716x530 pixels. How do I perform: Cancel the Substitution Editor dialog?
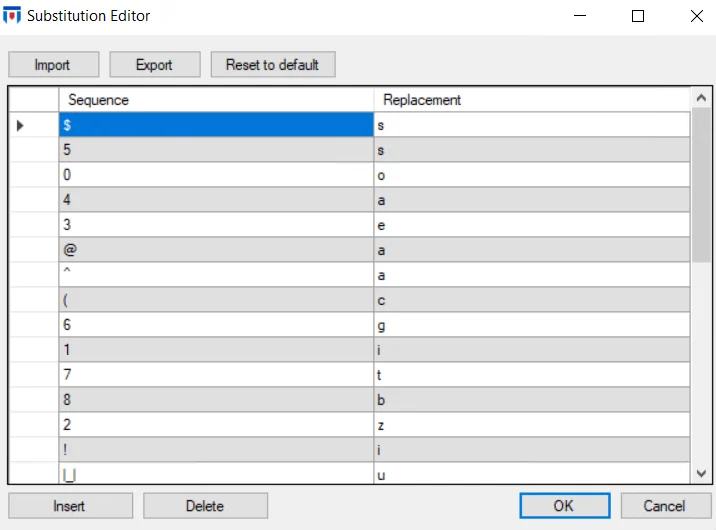coord(665,506)
